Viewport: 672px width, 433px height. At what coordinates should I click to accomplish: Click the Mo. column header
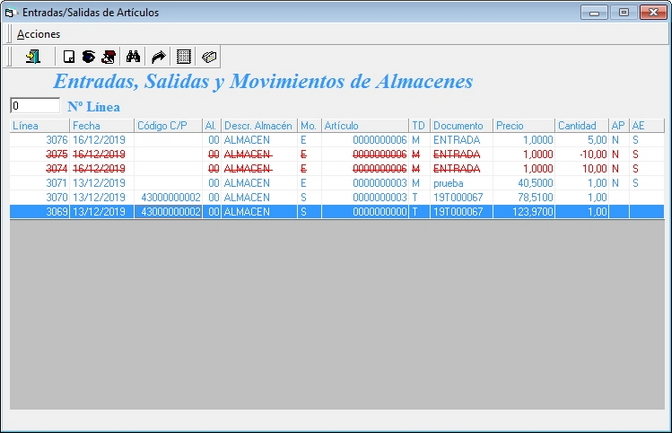coord(309,126)
